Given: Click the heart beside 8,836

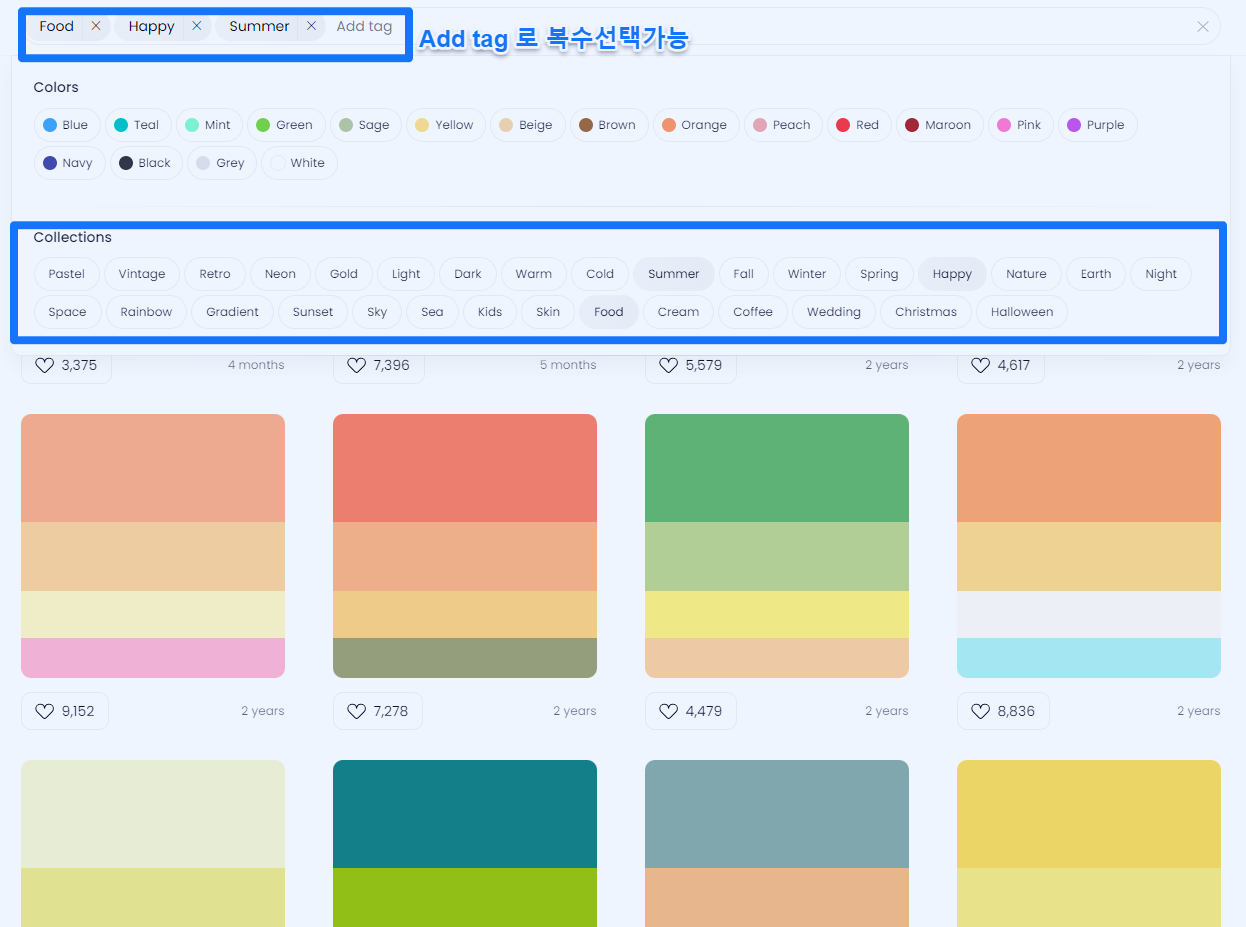Looking at the screenshot, I should [980, 710].
